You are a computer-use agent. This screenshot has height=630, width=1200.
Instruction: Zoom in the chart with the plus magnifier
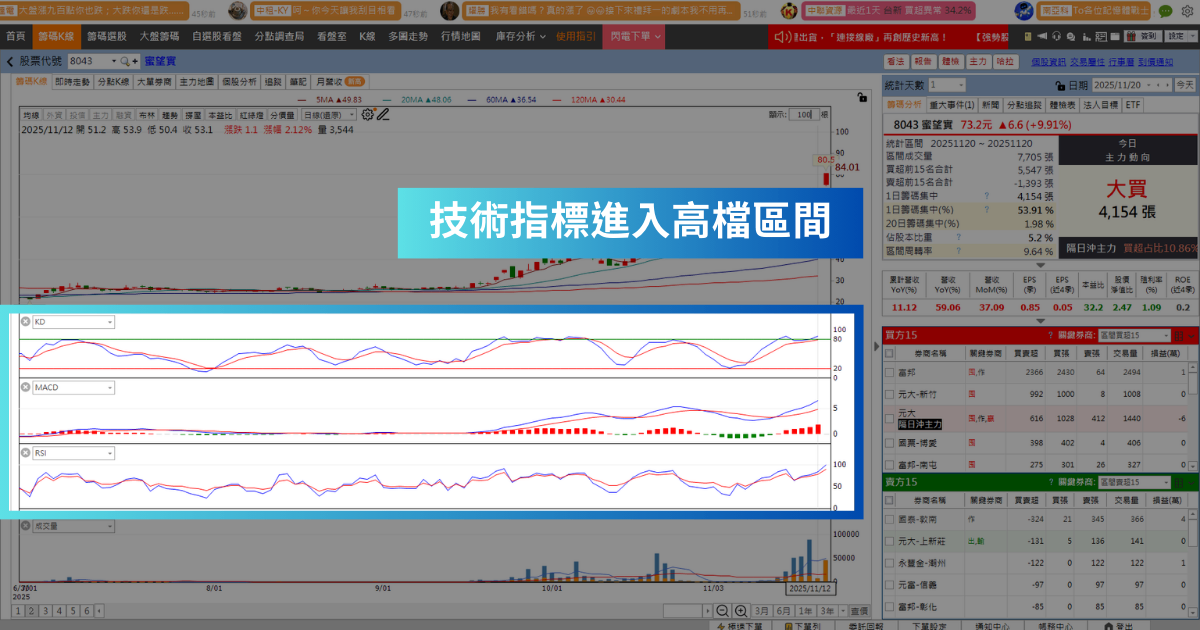click(742, 610)
